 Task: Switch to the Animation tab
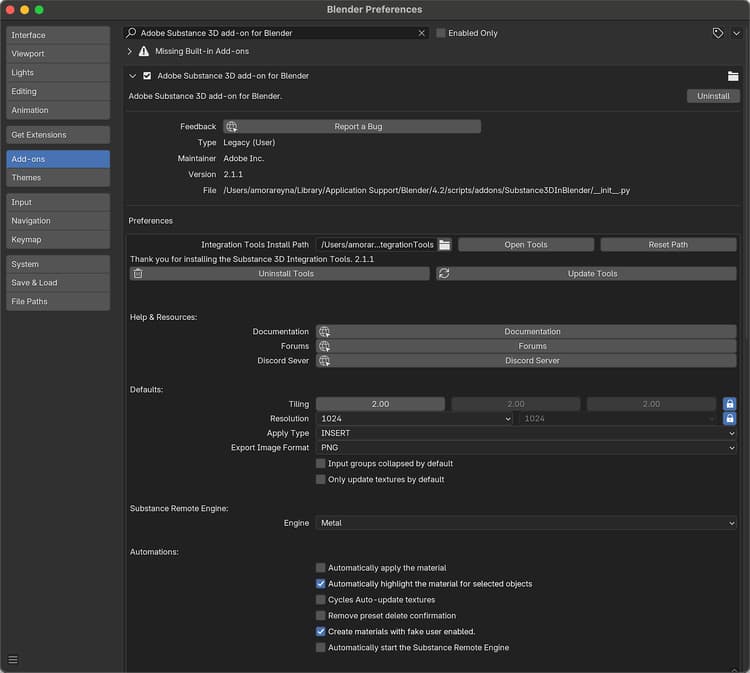tap(58, 110)
